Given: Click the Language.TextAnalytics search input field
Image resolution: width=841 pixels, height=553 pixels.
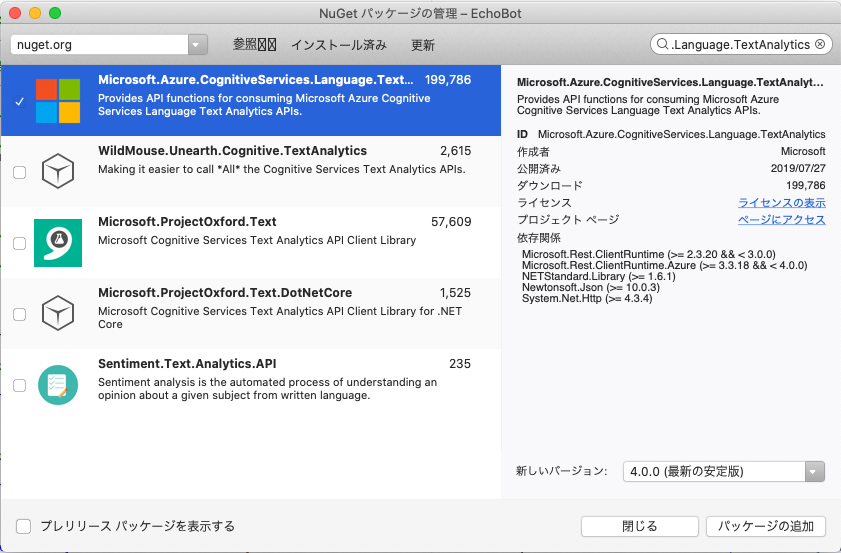Looking at the screenshot, I should [x=740, y=45].
